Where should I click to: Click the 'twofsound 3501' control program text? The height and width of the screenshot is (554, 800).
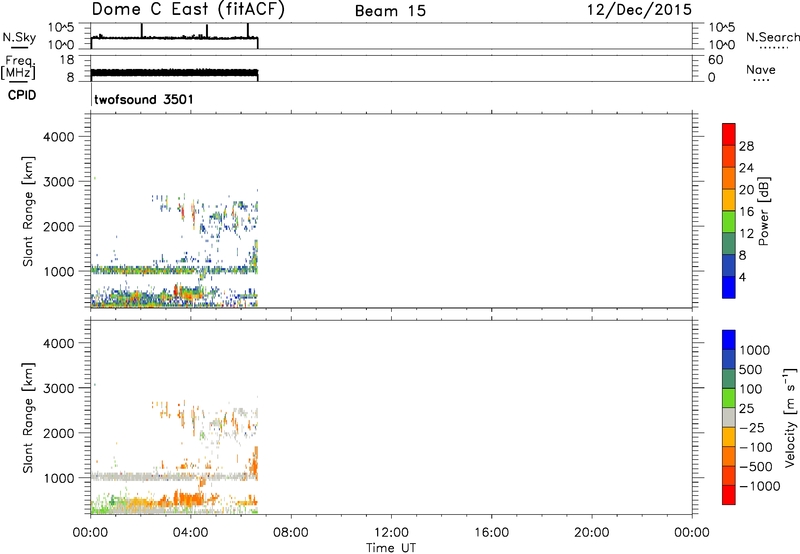[144, 99]
